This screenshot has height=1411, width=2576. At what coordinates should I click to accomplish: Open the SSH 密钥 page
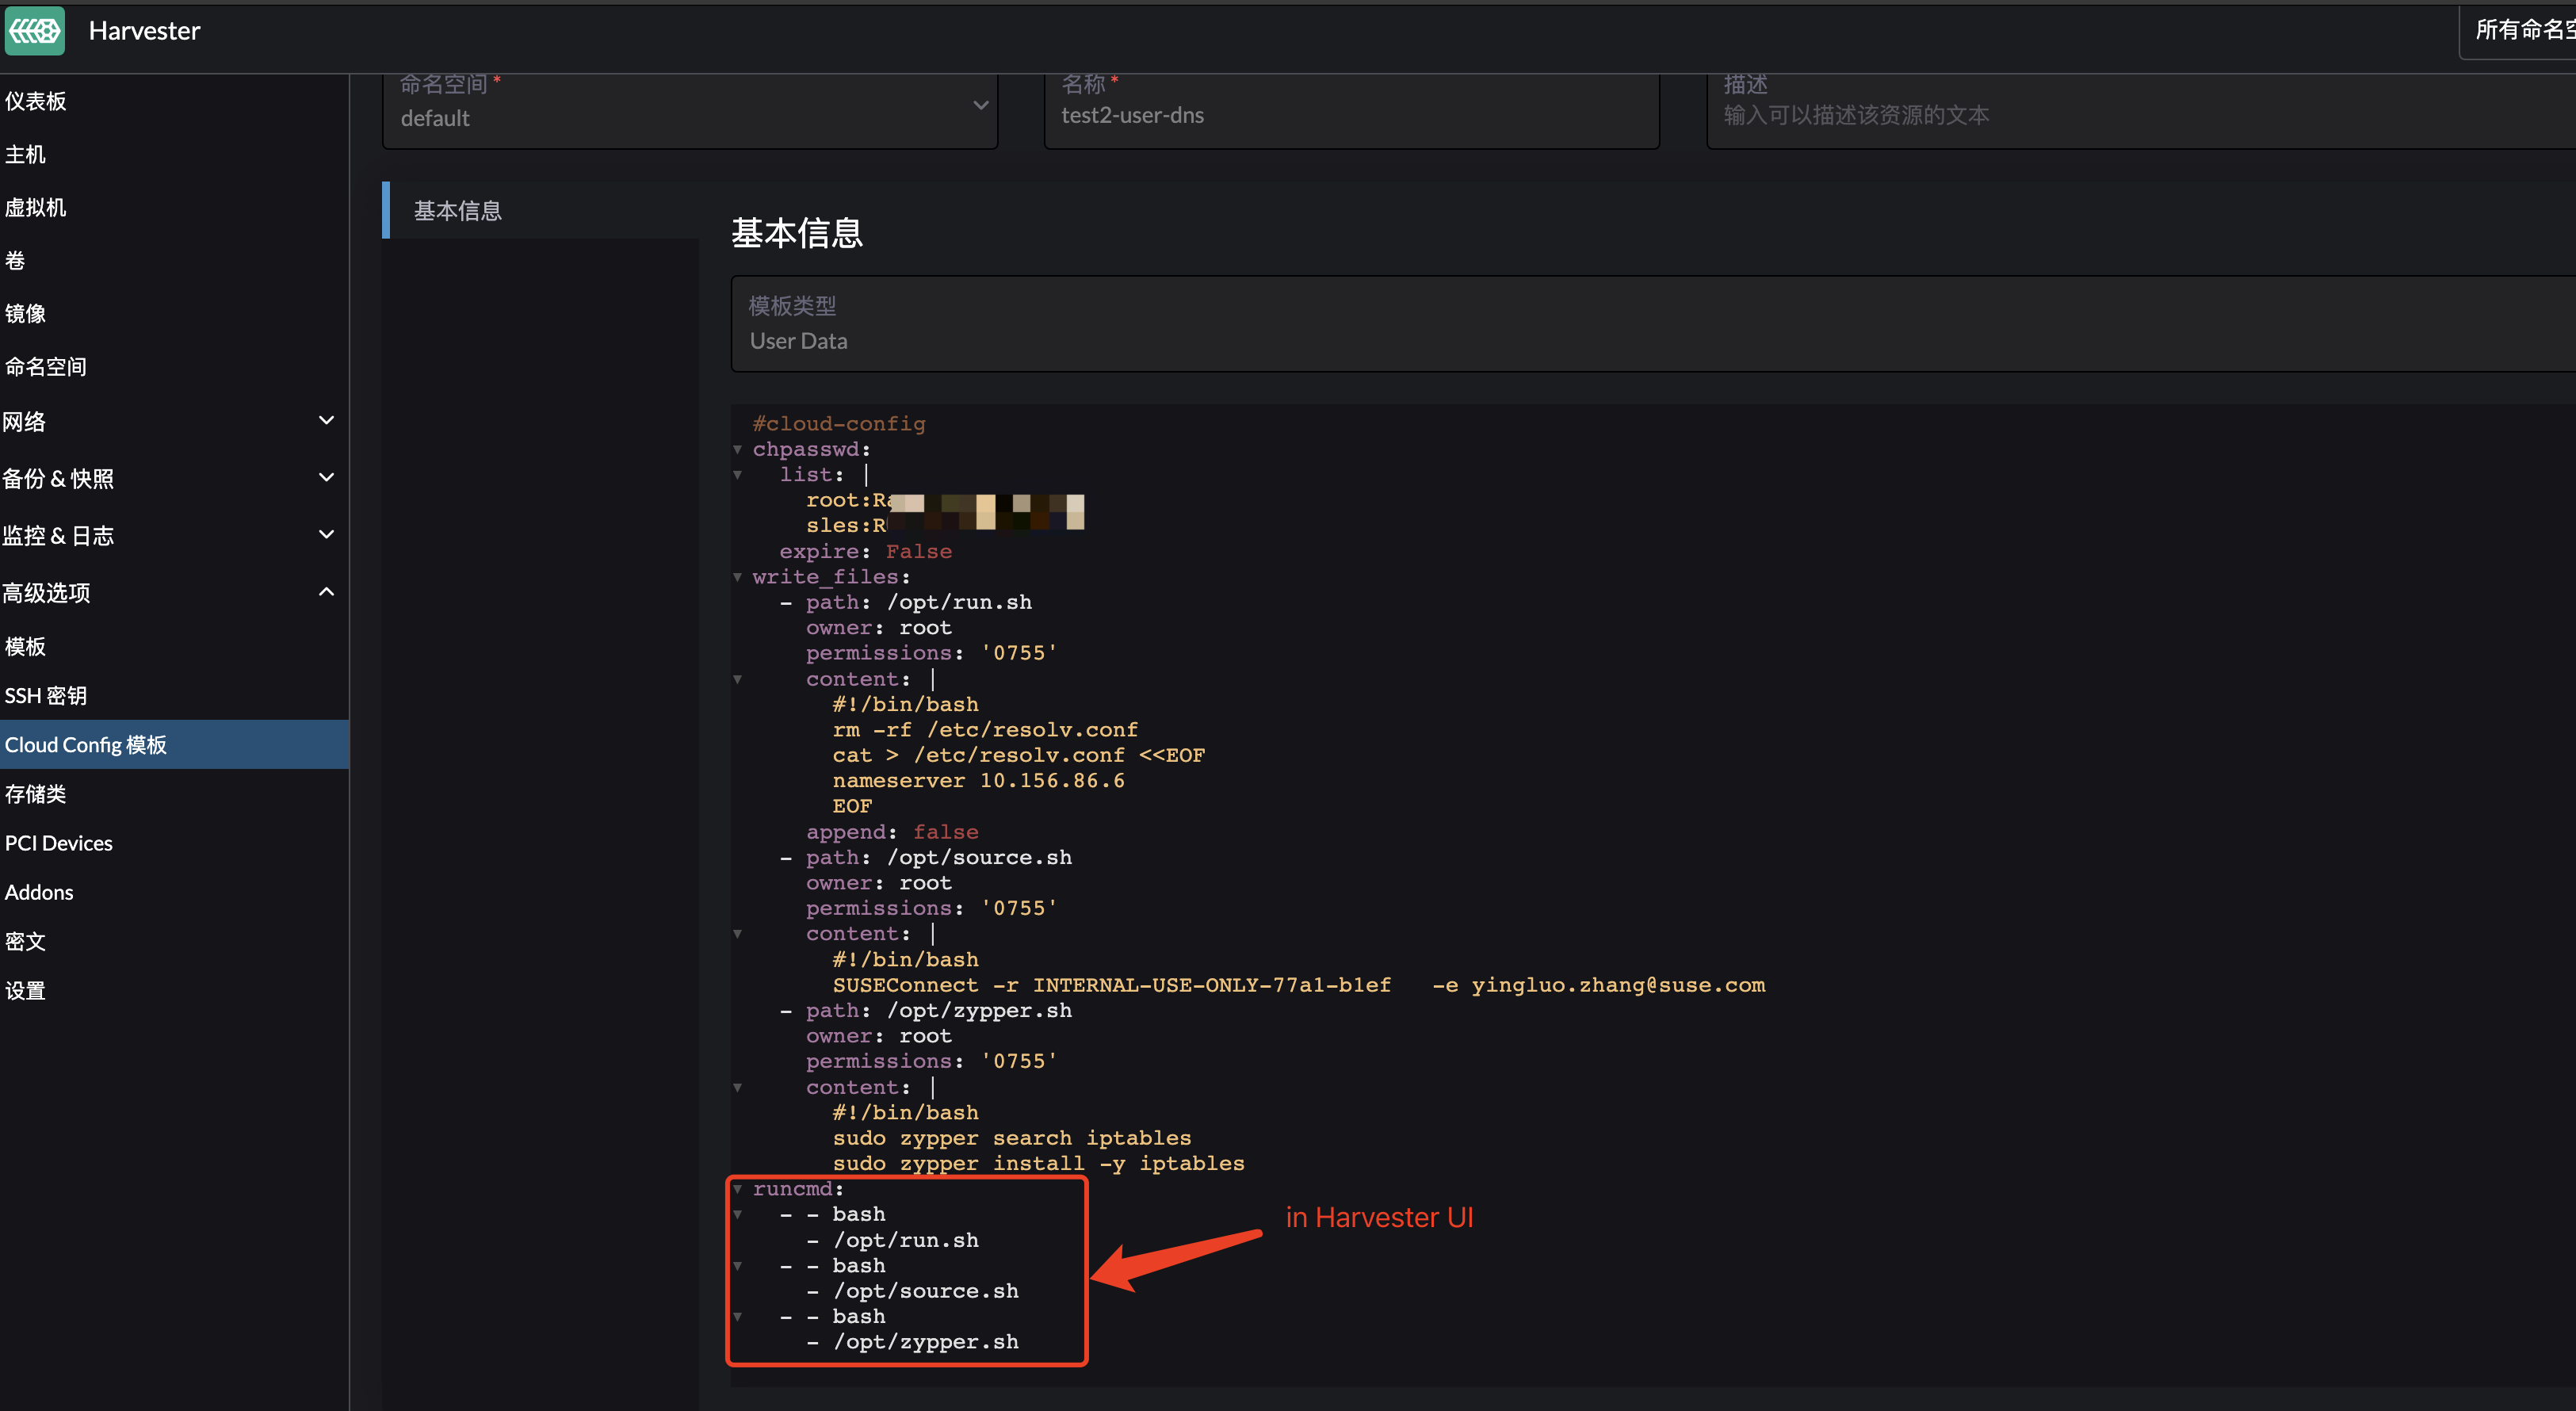point(46,695)
